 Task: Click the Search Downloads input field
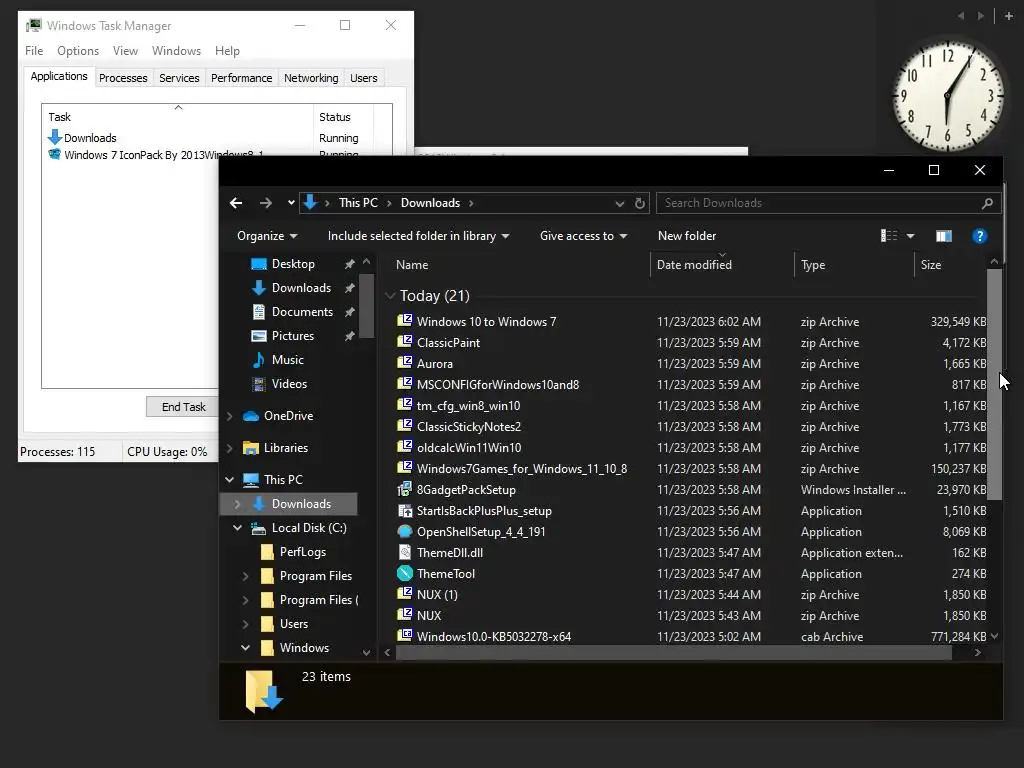pos(820,203)
